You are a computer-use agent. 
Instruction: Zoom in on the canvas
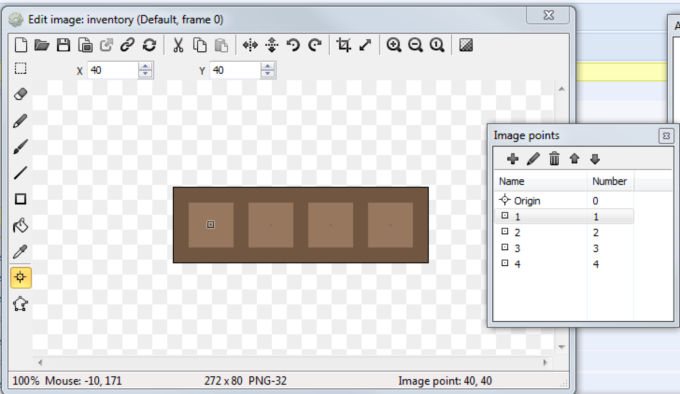(x=394, y=45)
